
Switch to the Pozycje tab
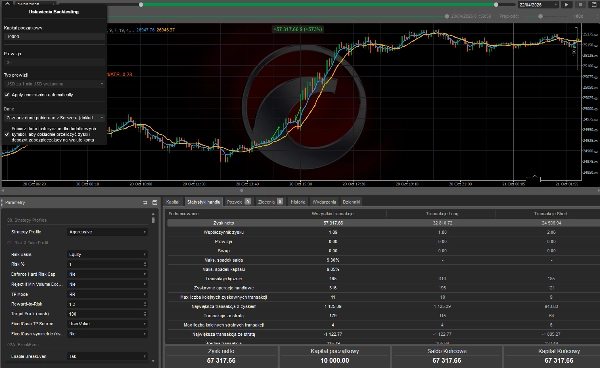coord(238,202)
